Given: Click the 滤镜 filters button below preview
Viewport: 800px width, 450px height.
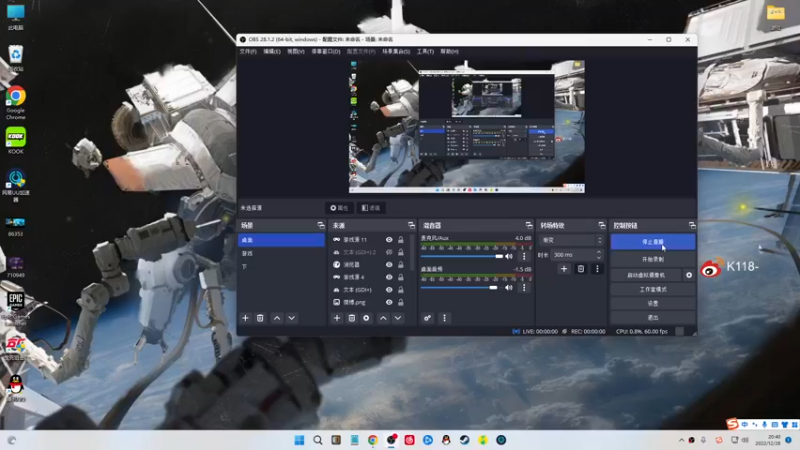Looking at the screenshot, I should click(371, 208).
